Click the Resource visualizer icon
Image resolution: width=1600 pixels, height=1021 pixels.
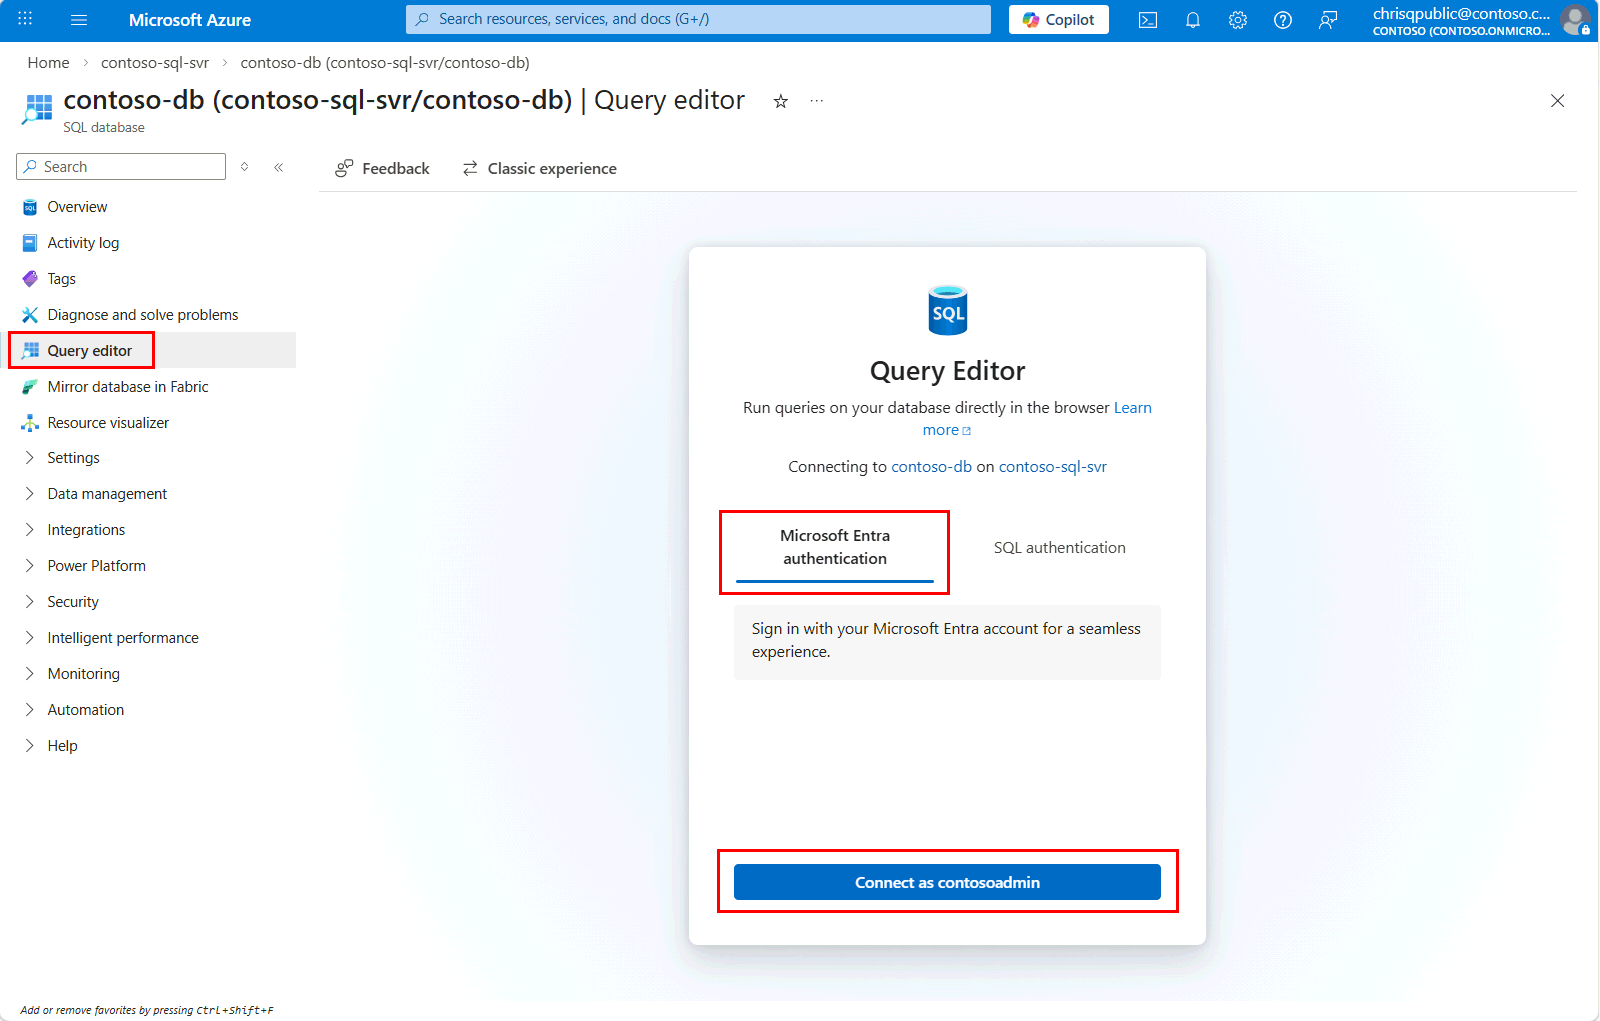coord(30,423)
